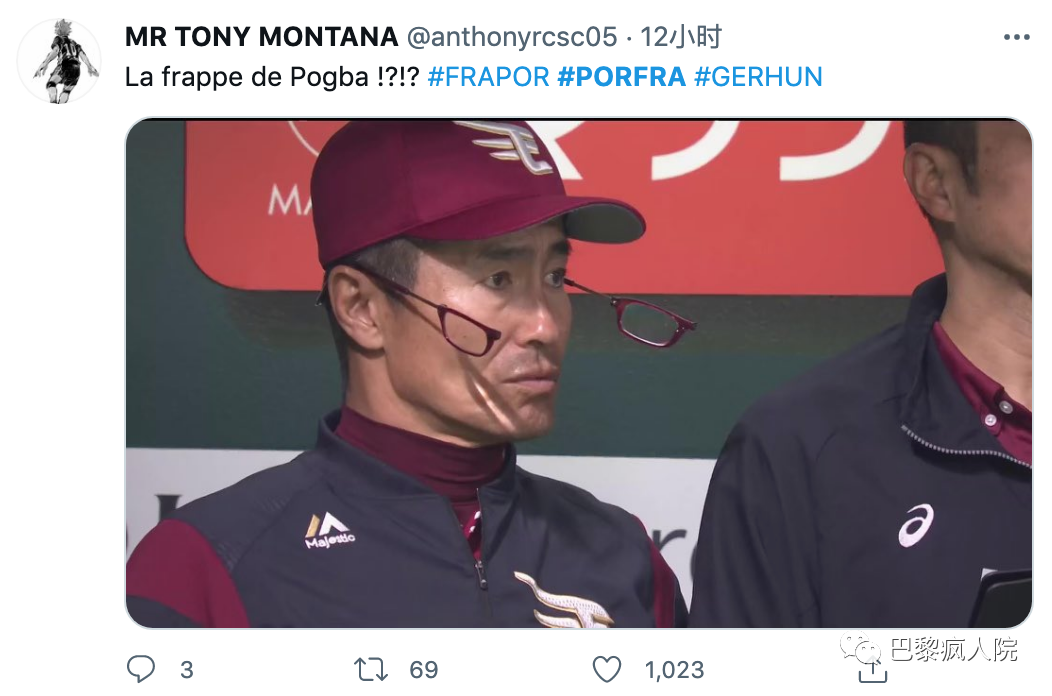Open the #FRAPOR hashtag

[x=487, y=77]
